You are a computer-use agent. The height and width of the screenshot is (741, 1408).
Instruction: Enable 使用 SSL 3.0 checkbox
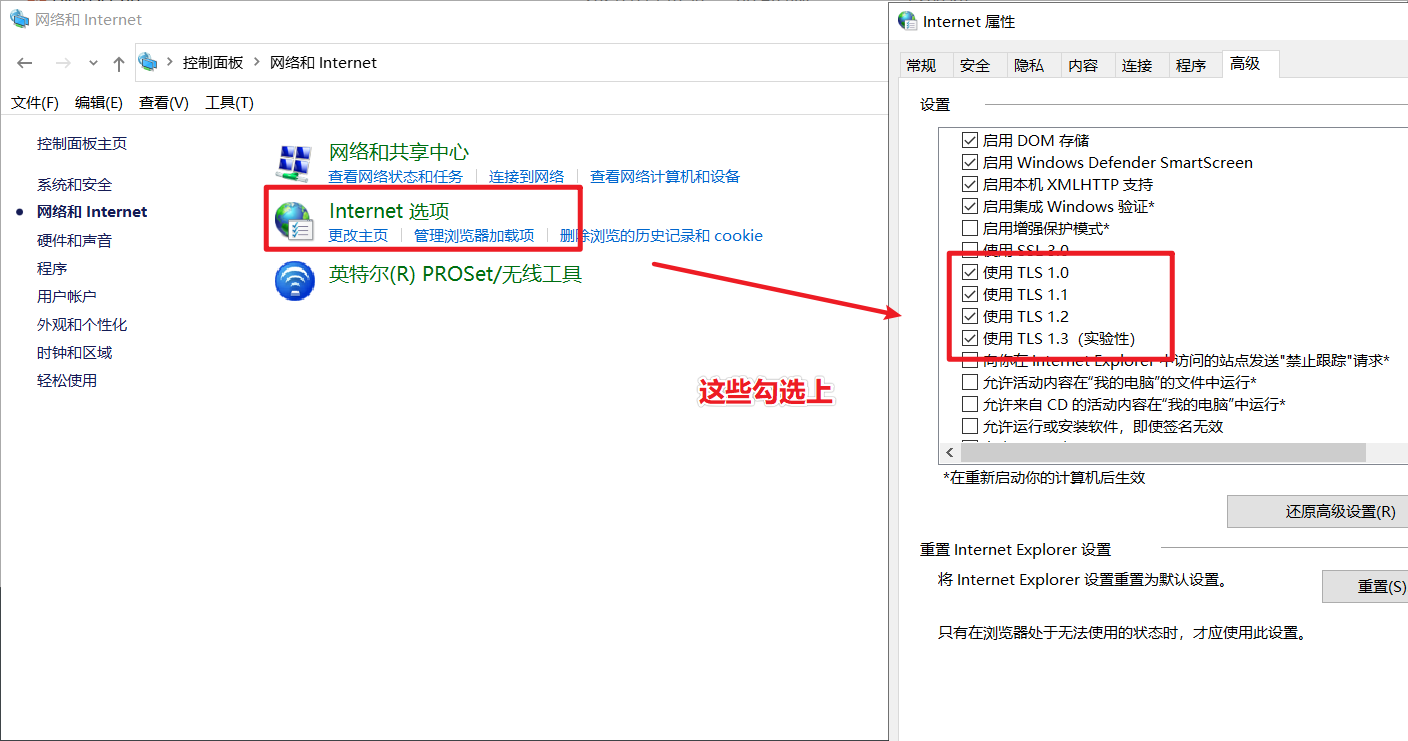coord(969,249)
